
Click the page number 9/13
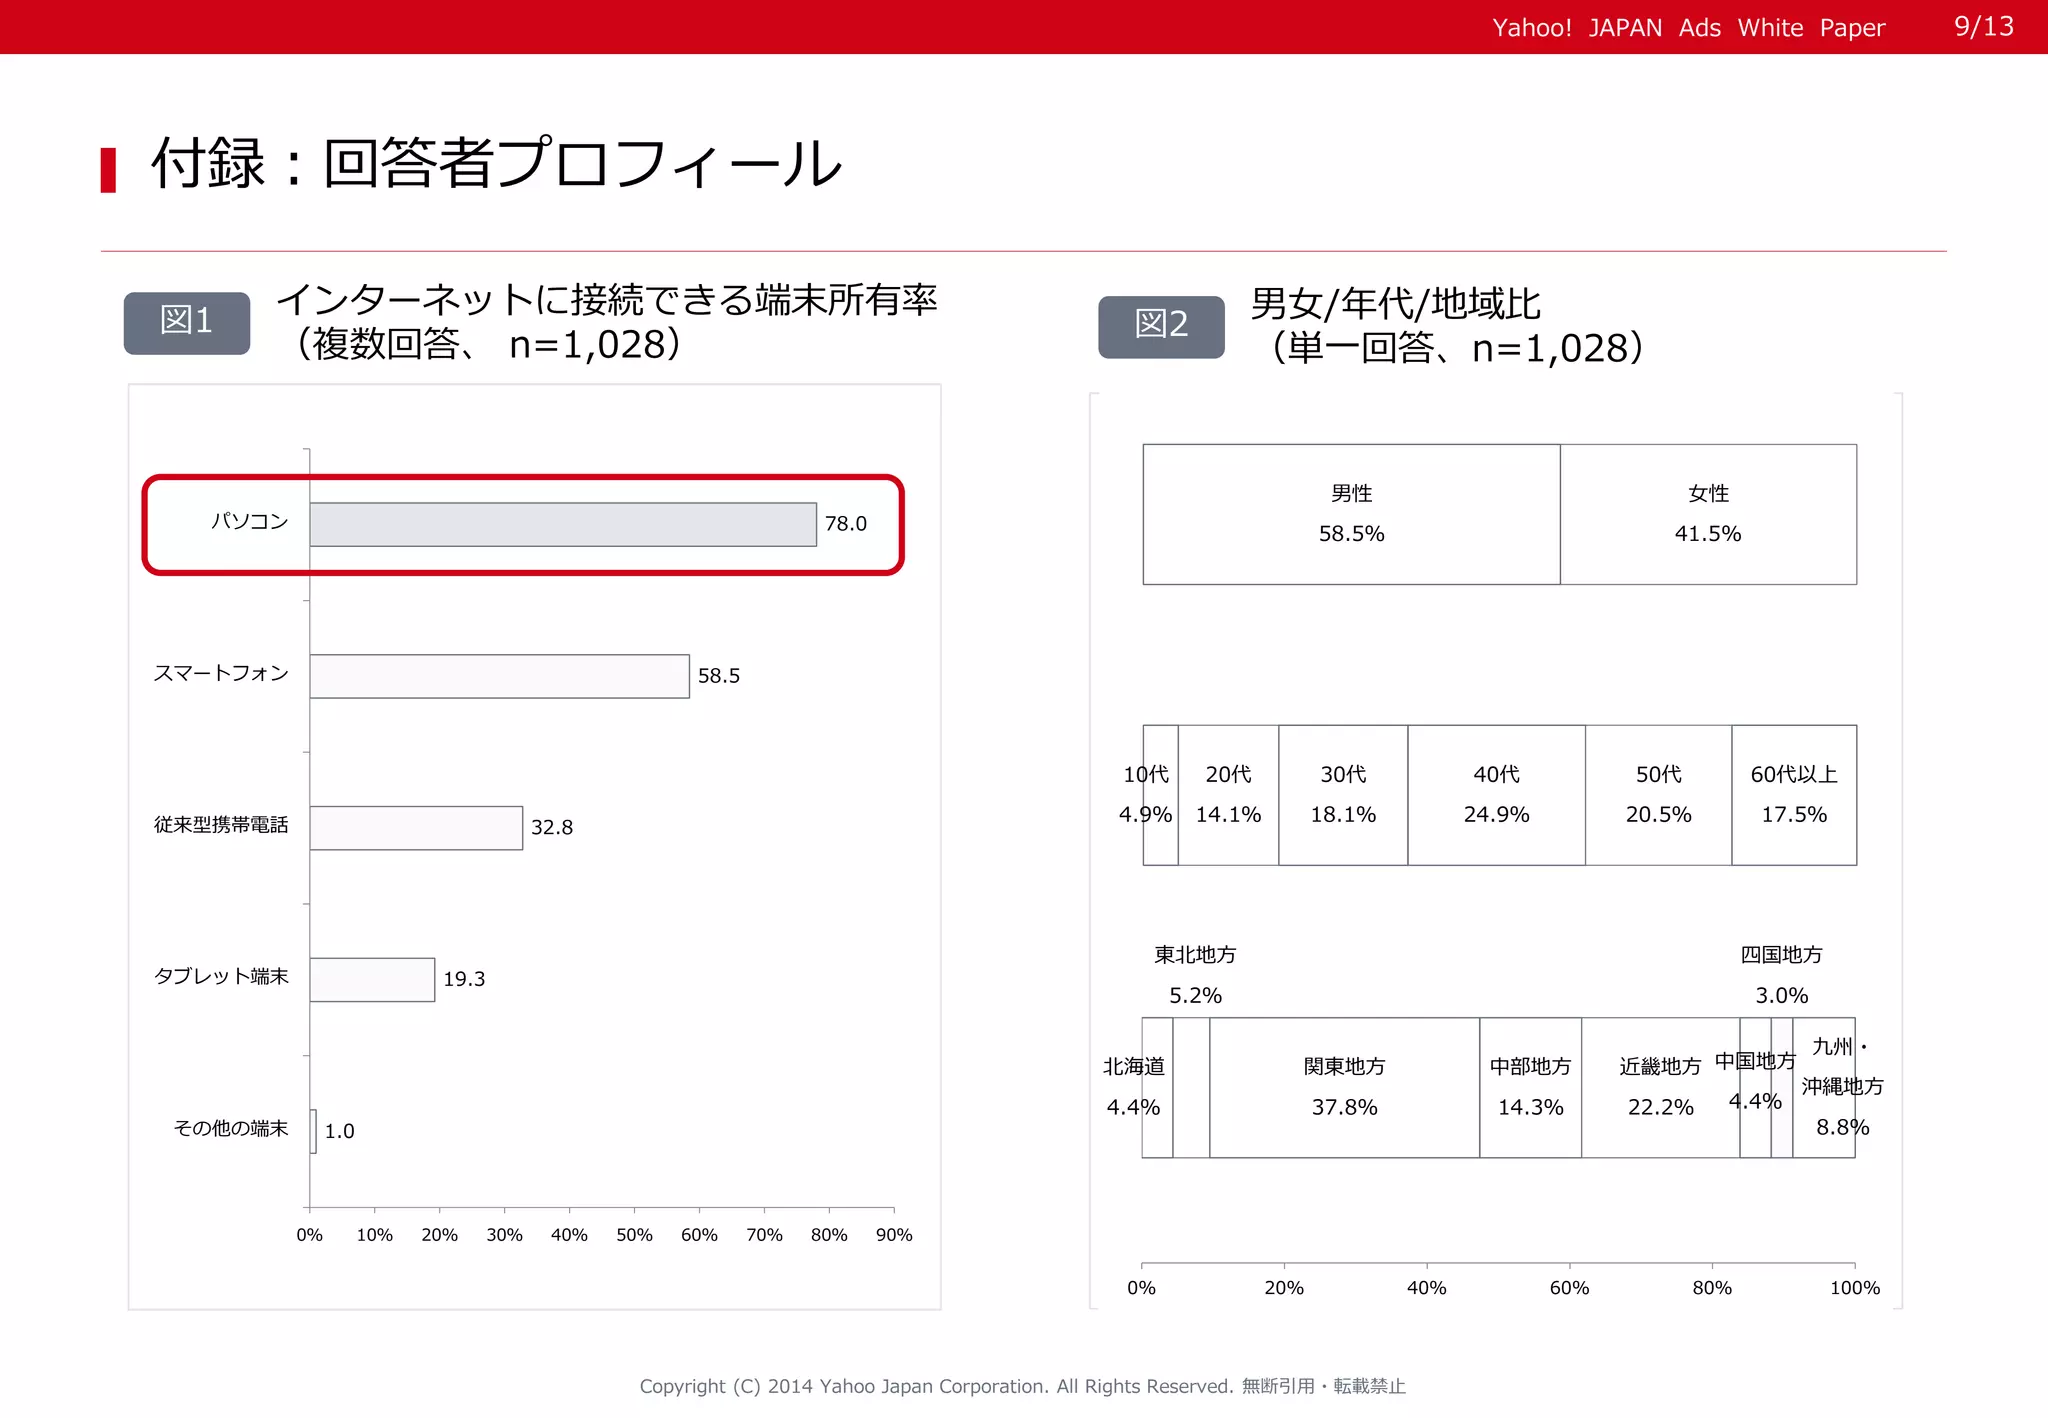point(1984,26)
